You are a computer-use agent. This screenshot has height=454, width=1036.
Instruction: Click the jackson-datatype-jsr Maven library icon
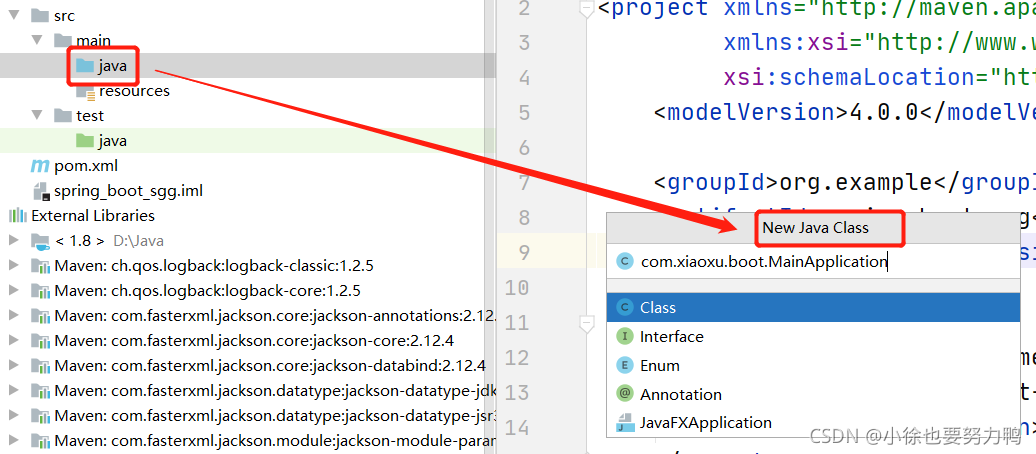(40, 416)
